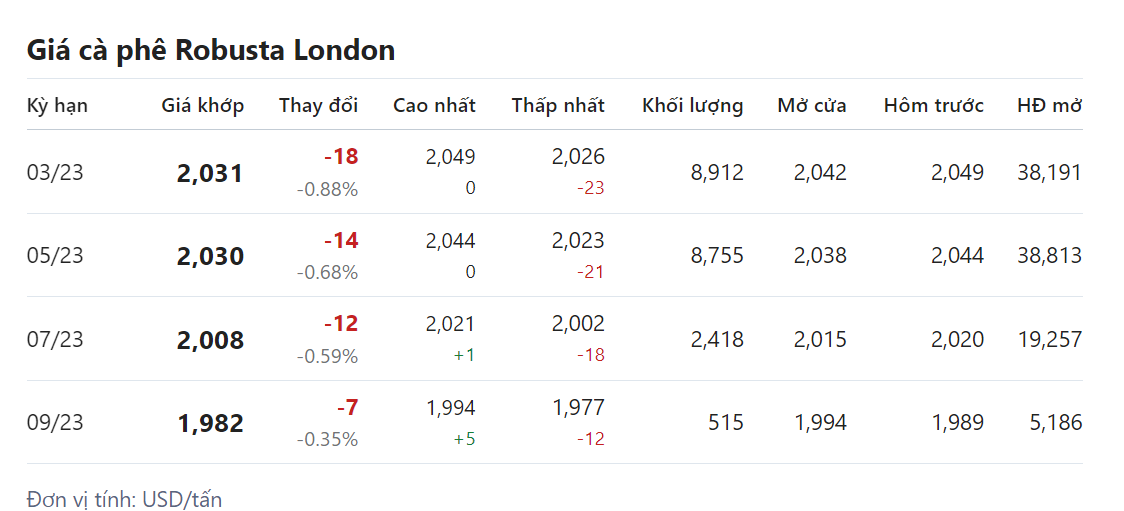Click the HĐ mở column header
Viewport: 1124px width, 511px height.
[x=1049, y=105]
